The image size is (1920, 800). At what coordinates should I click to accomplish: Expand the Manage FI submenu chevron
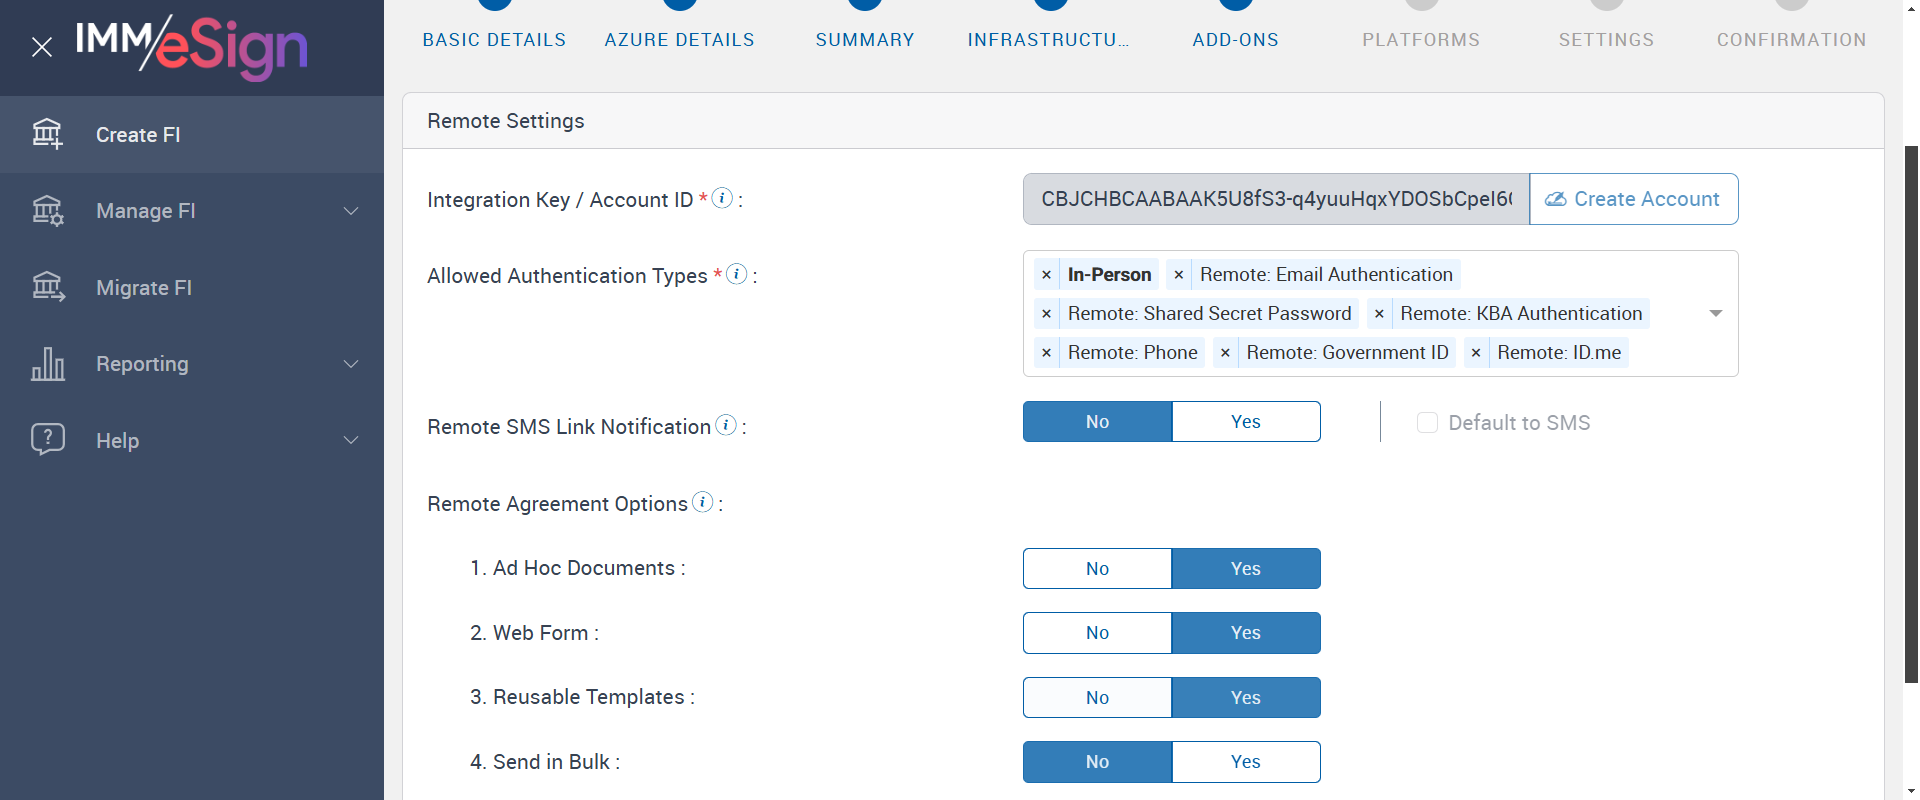coord(351,211)
